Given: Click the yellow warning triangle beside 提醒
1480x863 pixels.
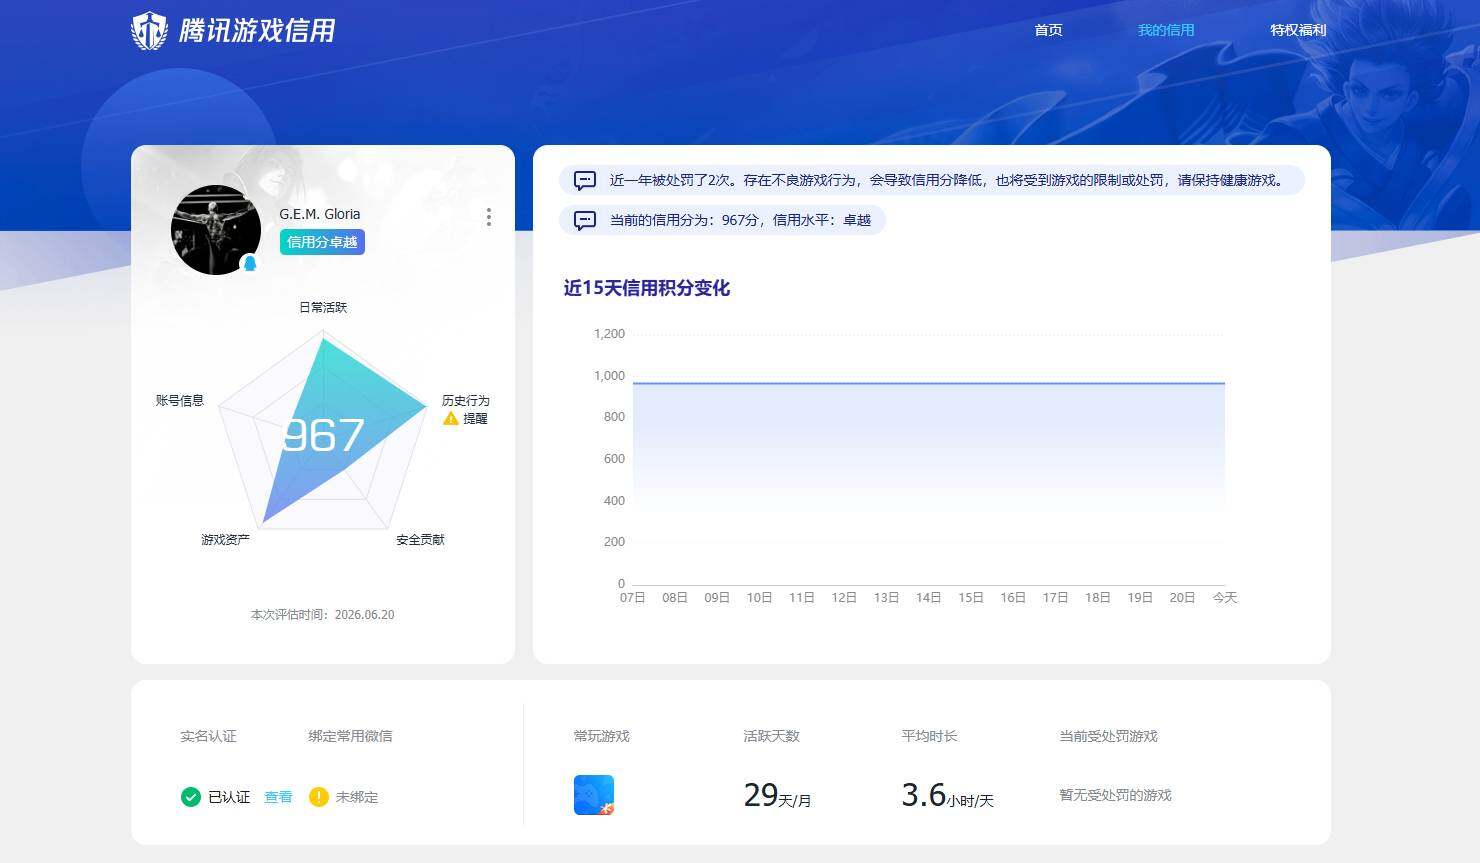Looking at the screenshot, I should [x=451, y=418].
